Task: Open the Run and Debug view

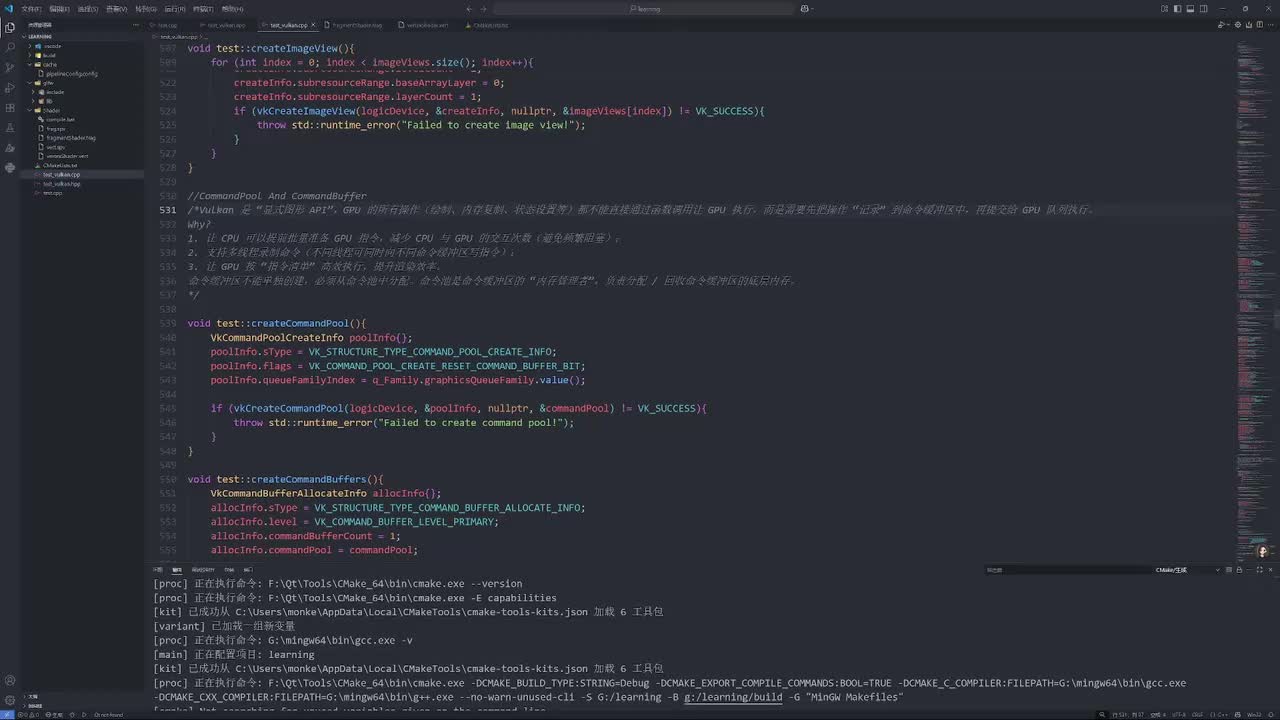Action: pyautogui.click(x=10, y=87)
